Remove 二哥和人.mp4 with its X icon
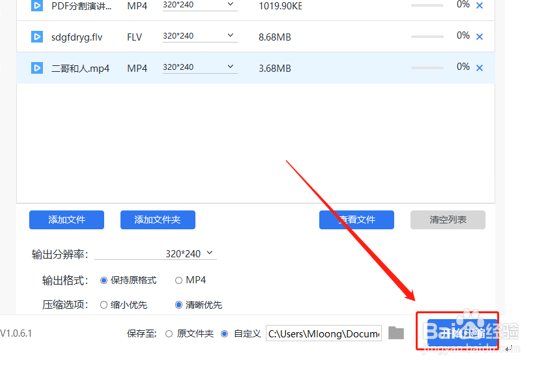Viewport: 551px width, 368px height. click(x=479, y=68)
